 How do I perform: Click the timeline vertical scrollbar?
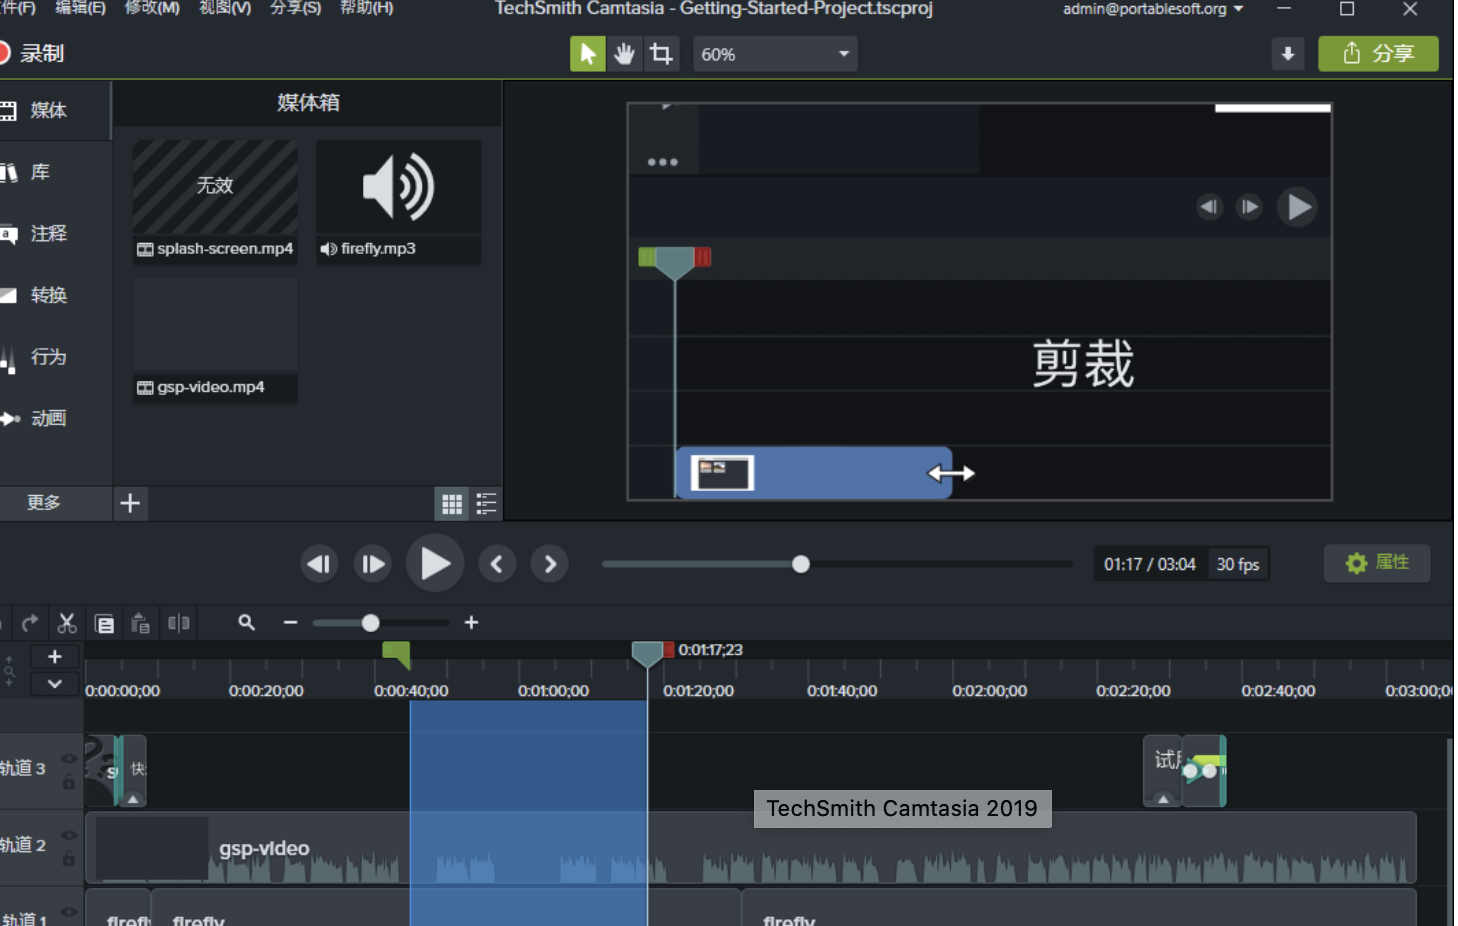click(x=1448, y=832)
